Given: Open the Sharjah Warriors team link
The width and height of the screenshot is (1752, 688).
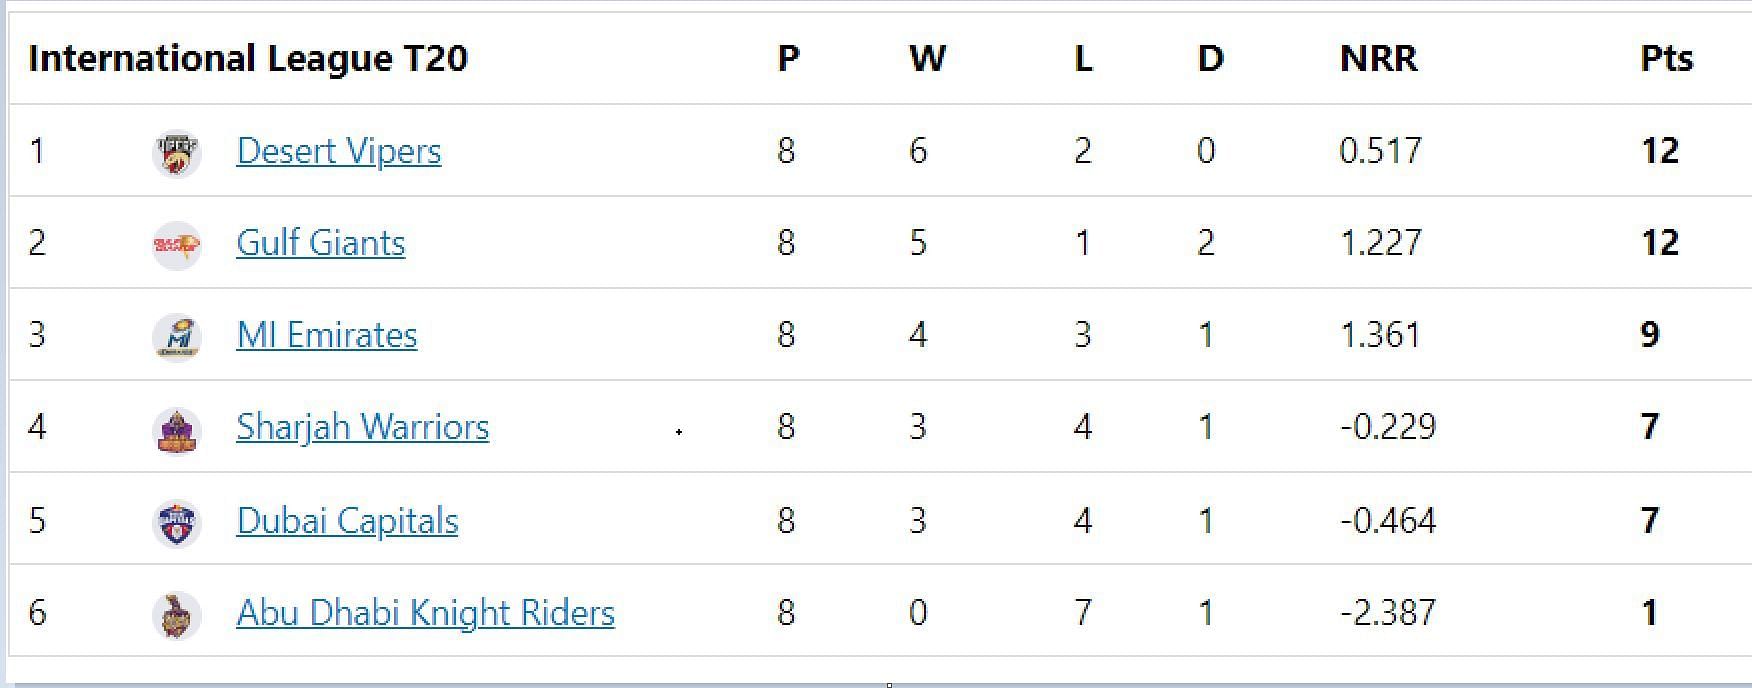Looking at the screenshot, I should click(x=363, y=427).
